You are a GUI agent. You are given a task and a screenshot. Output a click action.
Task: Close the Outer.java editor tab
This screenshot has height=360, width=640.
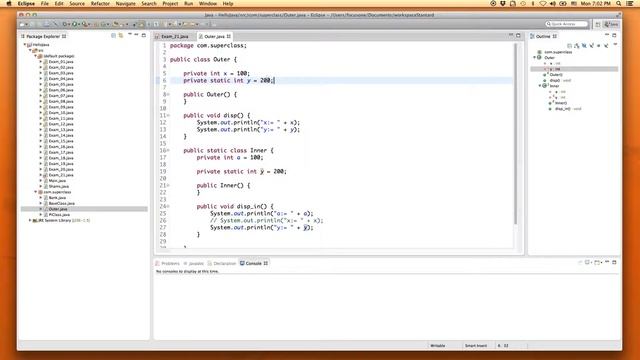[229, 36]
